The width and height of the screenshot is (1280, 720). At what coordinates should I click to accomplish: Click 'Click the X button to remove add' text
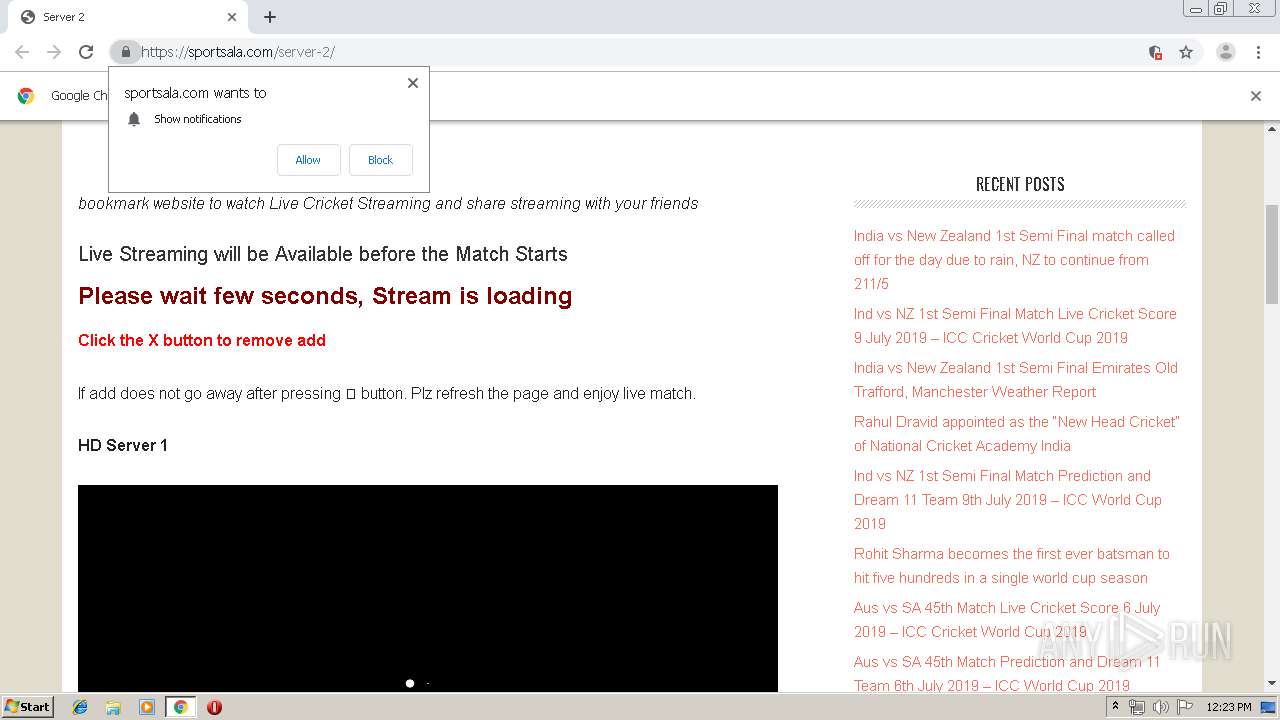(202, 340)
